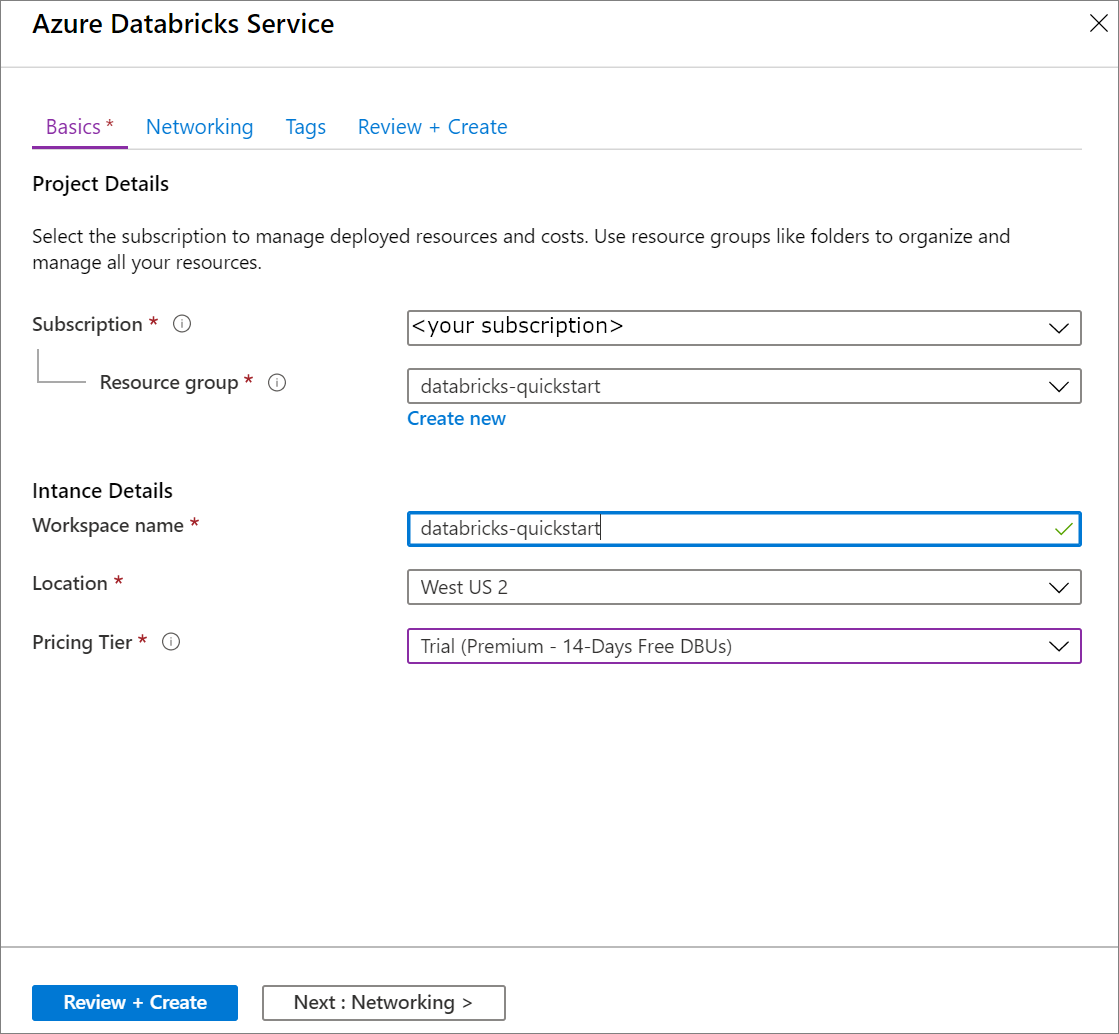Open the Resource group dropdown
Image resolution: width=1119 pixels, height=1034 pixels.
(x=1059, y=386)
